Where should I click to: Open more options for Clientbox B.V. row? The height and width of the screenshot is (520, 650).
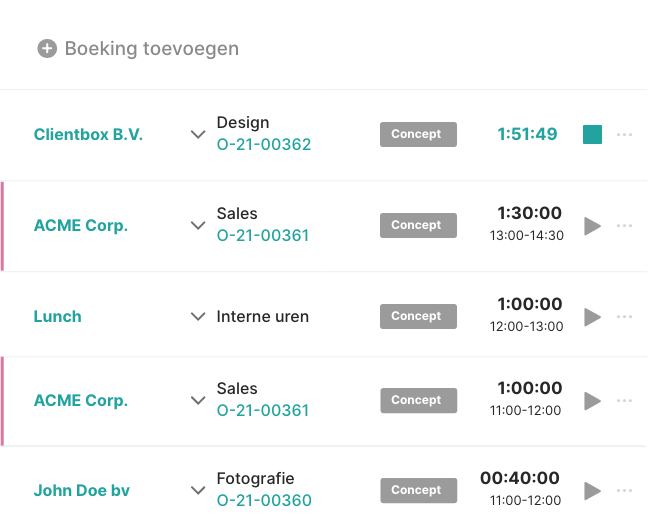(x=625, y=134)
